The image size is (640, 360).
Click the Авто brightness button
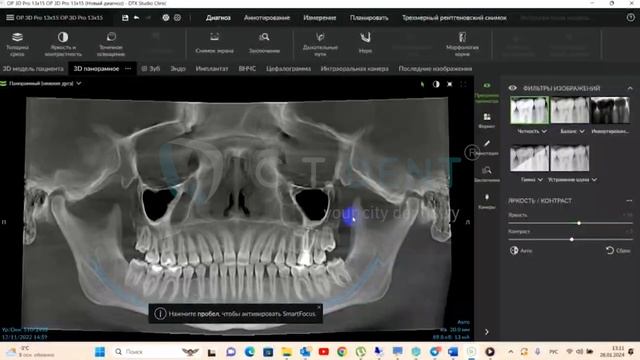pos(521,250)
